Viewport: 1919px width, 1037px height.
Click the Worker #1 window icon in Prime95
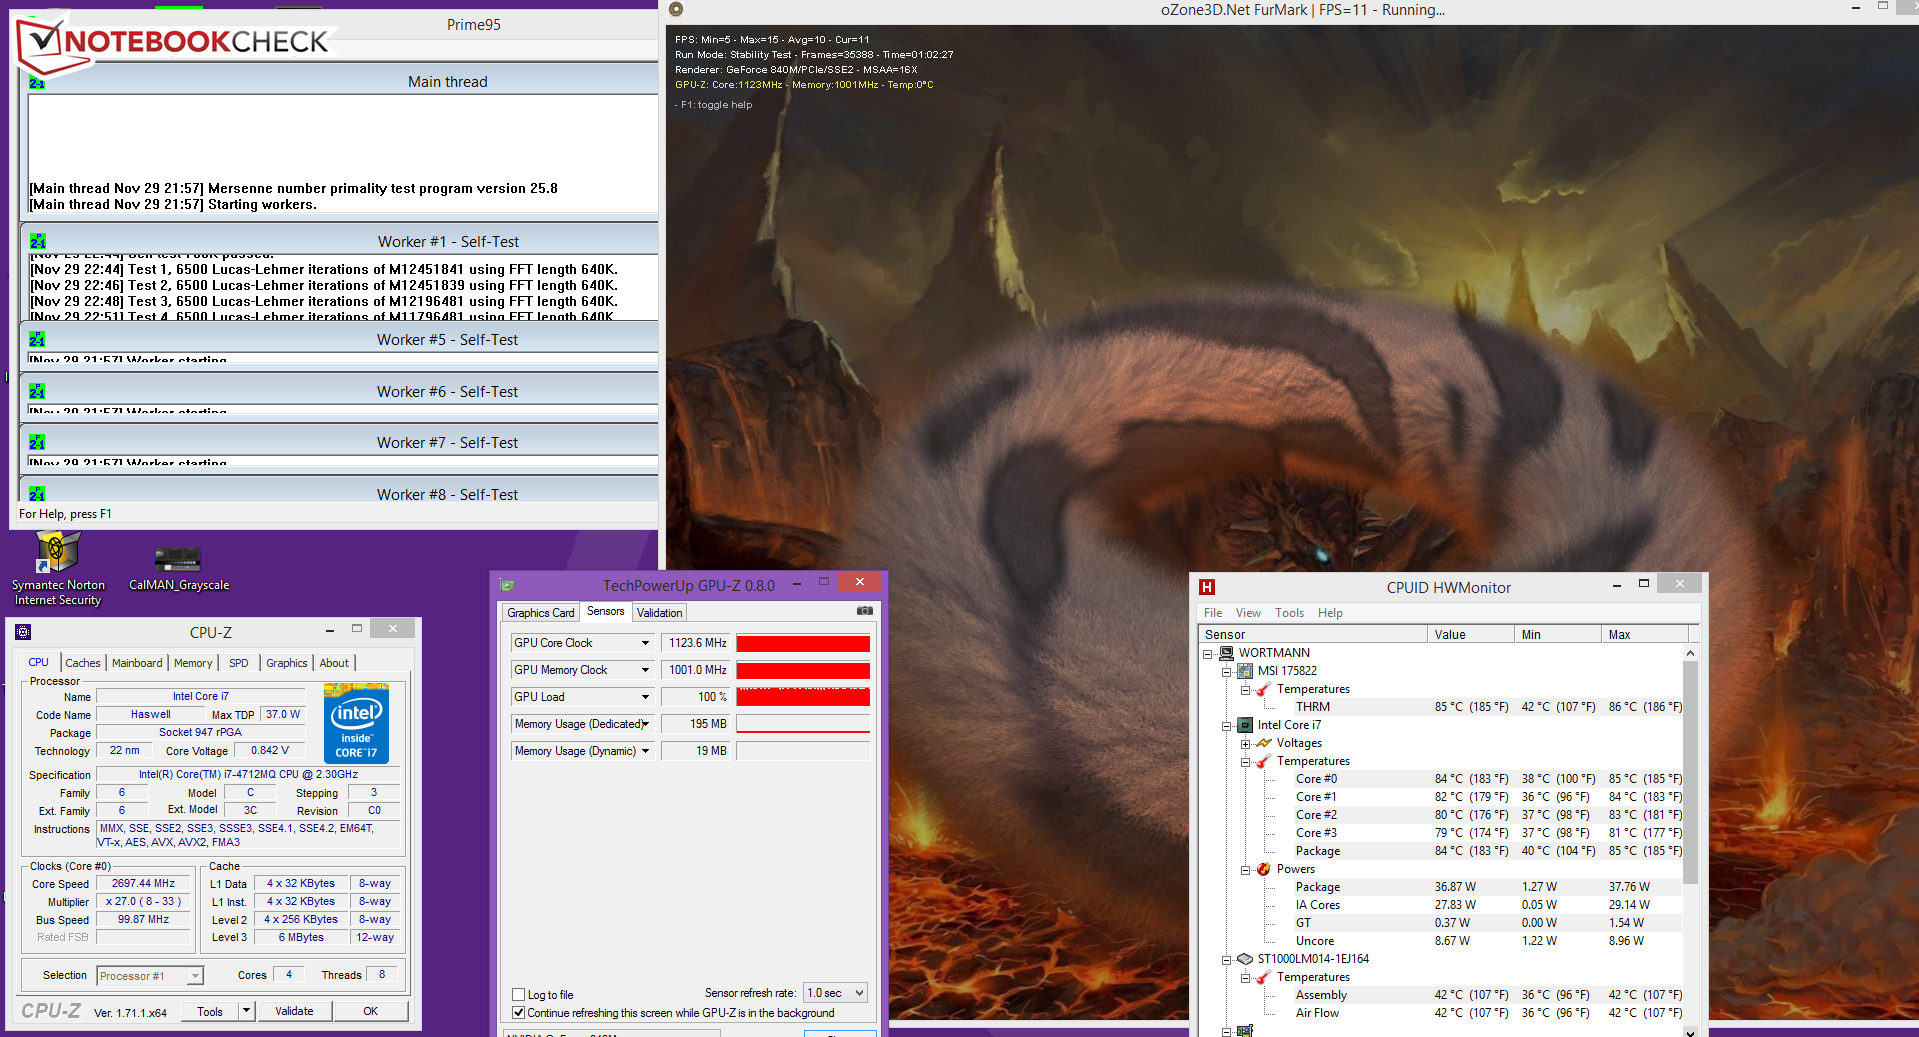tap(38, 242)
